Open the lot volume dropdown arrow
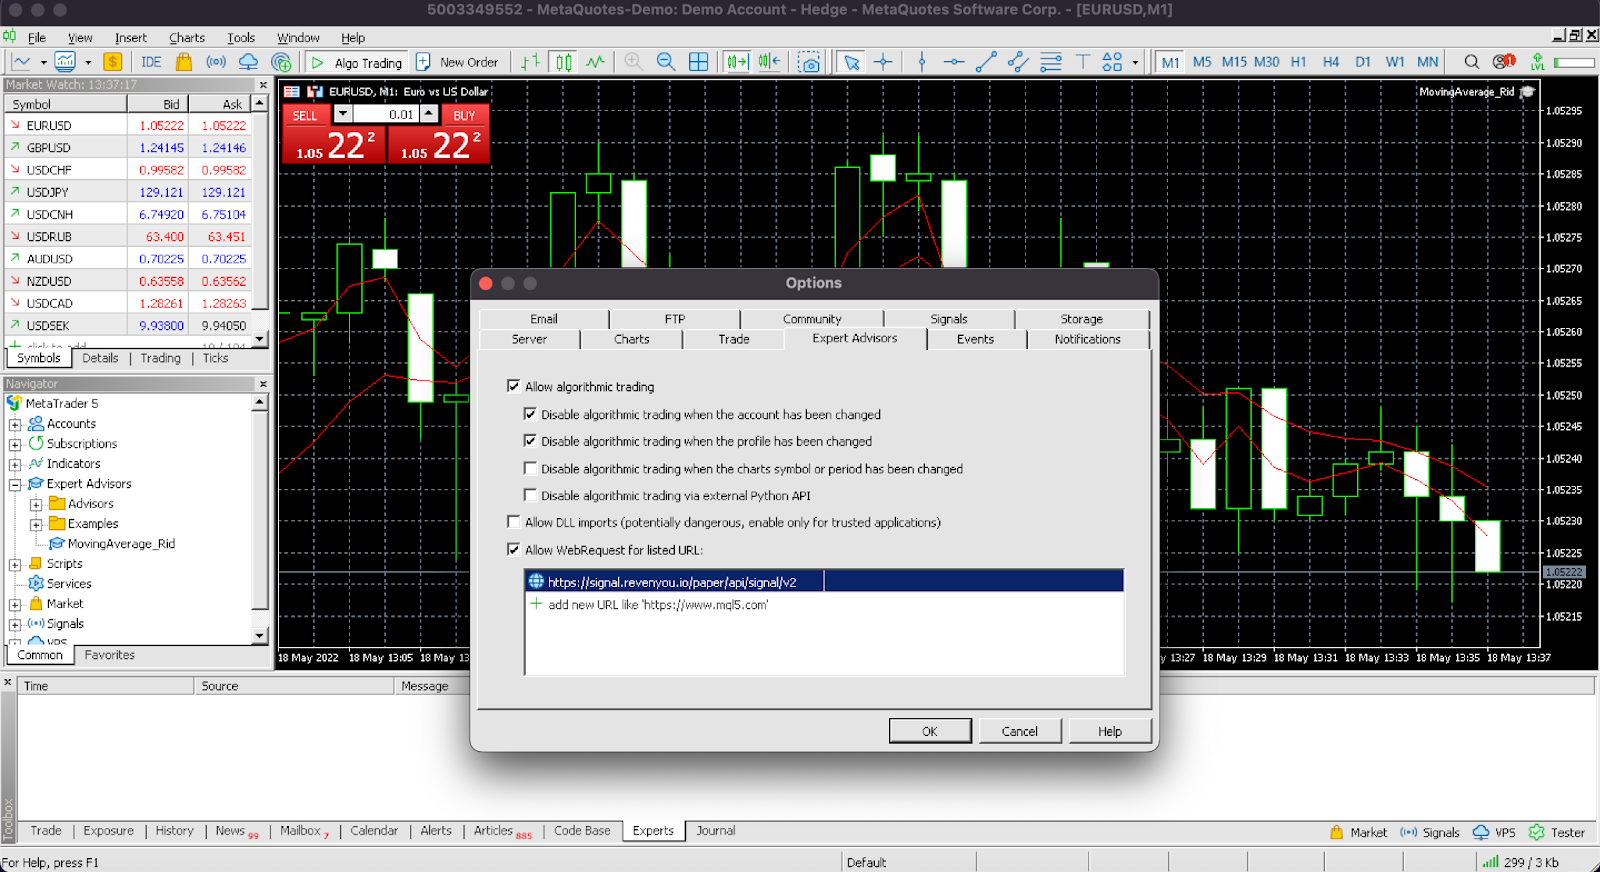Viewport: 1600px width, 872px height. click(x=343, y=114)
